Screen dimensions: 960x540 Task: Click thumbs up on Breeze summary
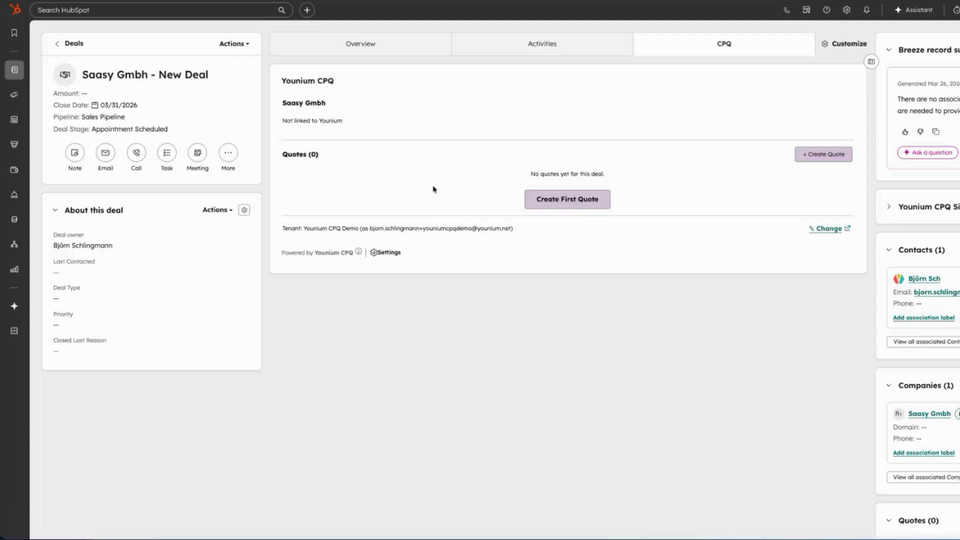pos(905,132)
